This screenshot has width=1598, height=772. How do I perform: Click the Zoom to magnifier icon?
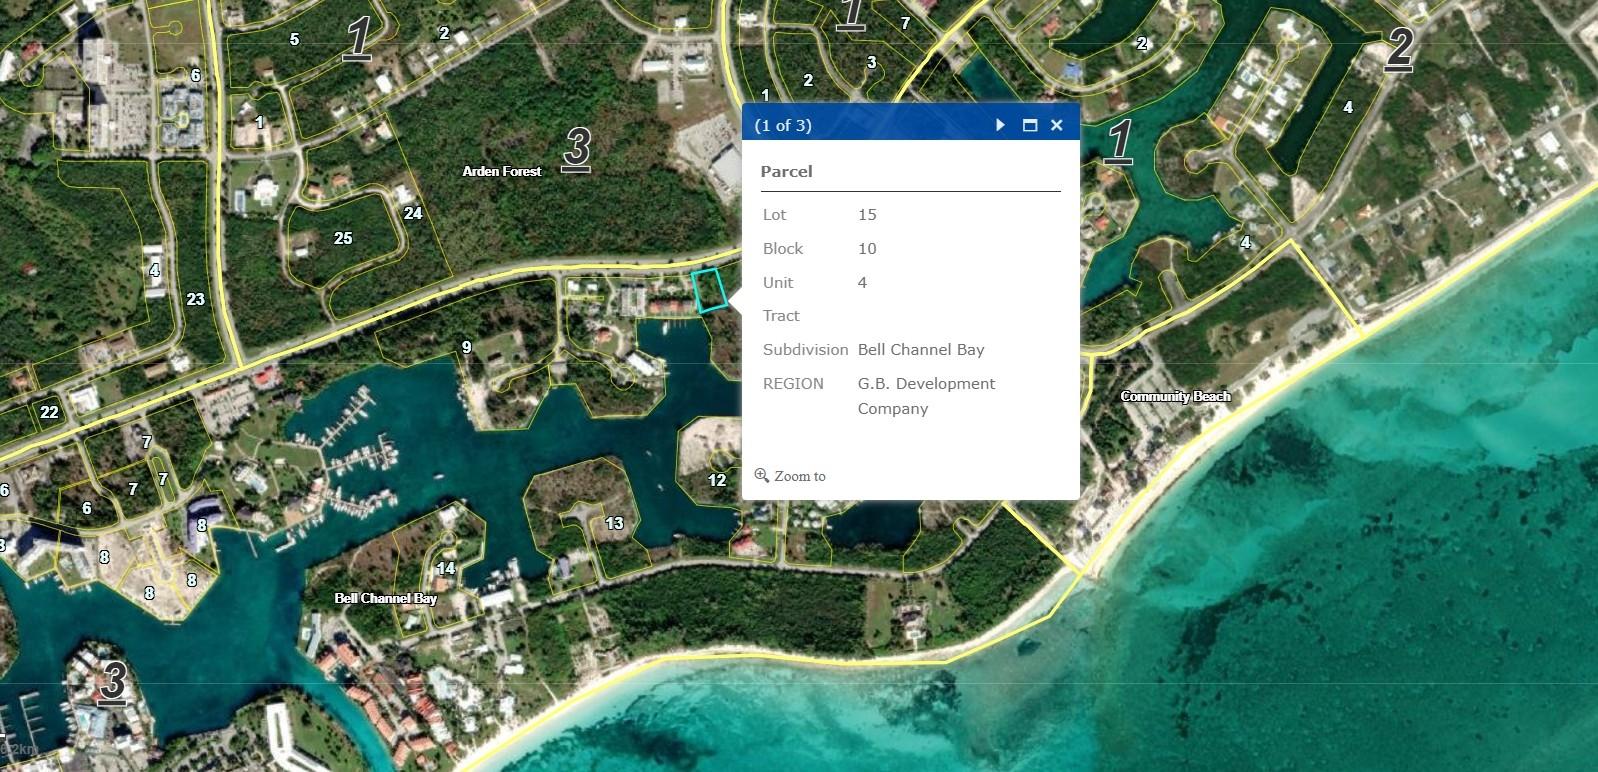point(762,475)
